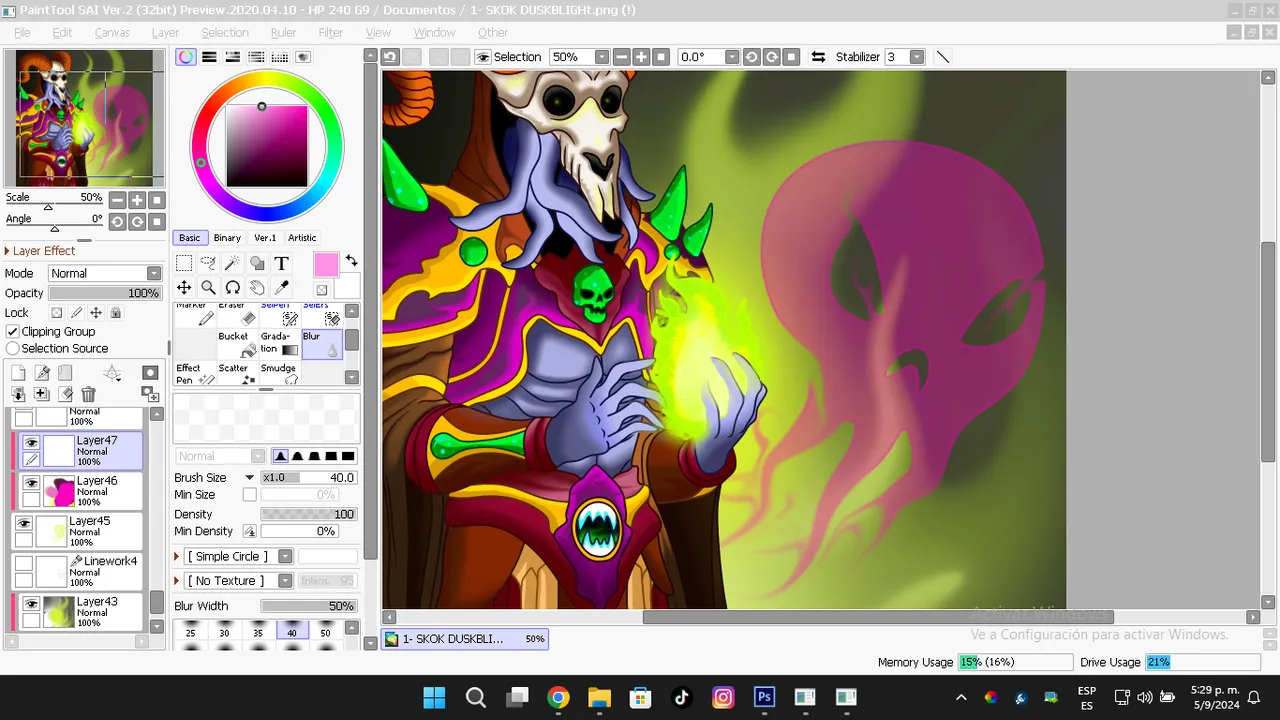Image resolution: width=1280 pixels, height=720 pixels.
Task: Click toolbar zoom-in plus button
Action: pos(641,57)
